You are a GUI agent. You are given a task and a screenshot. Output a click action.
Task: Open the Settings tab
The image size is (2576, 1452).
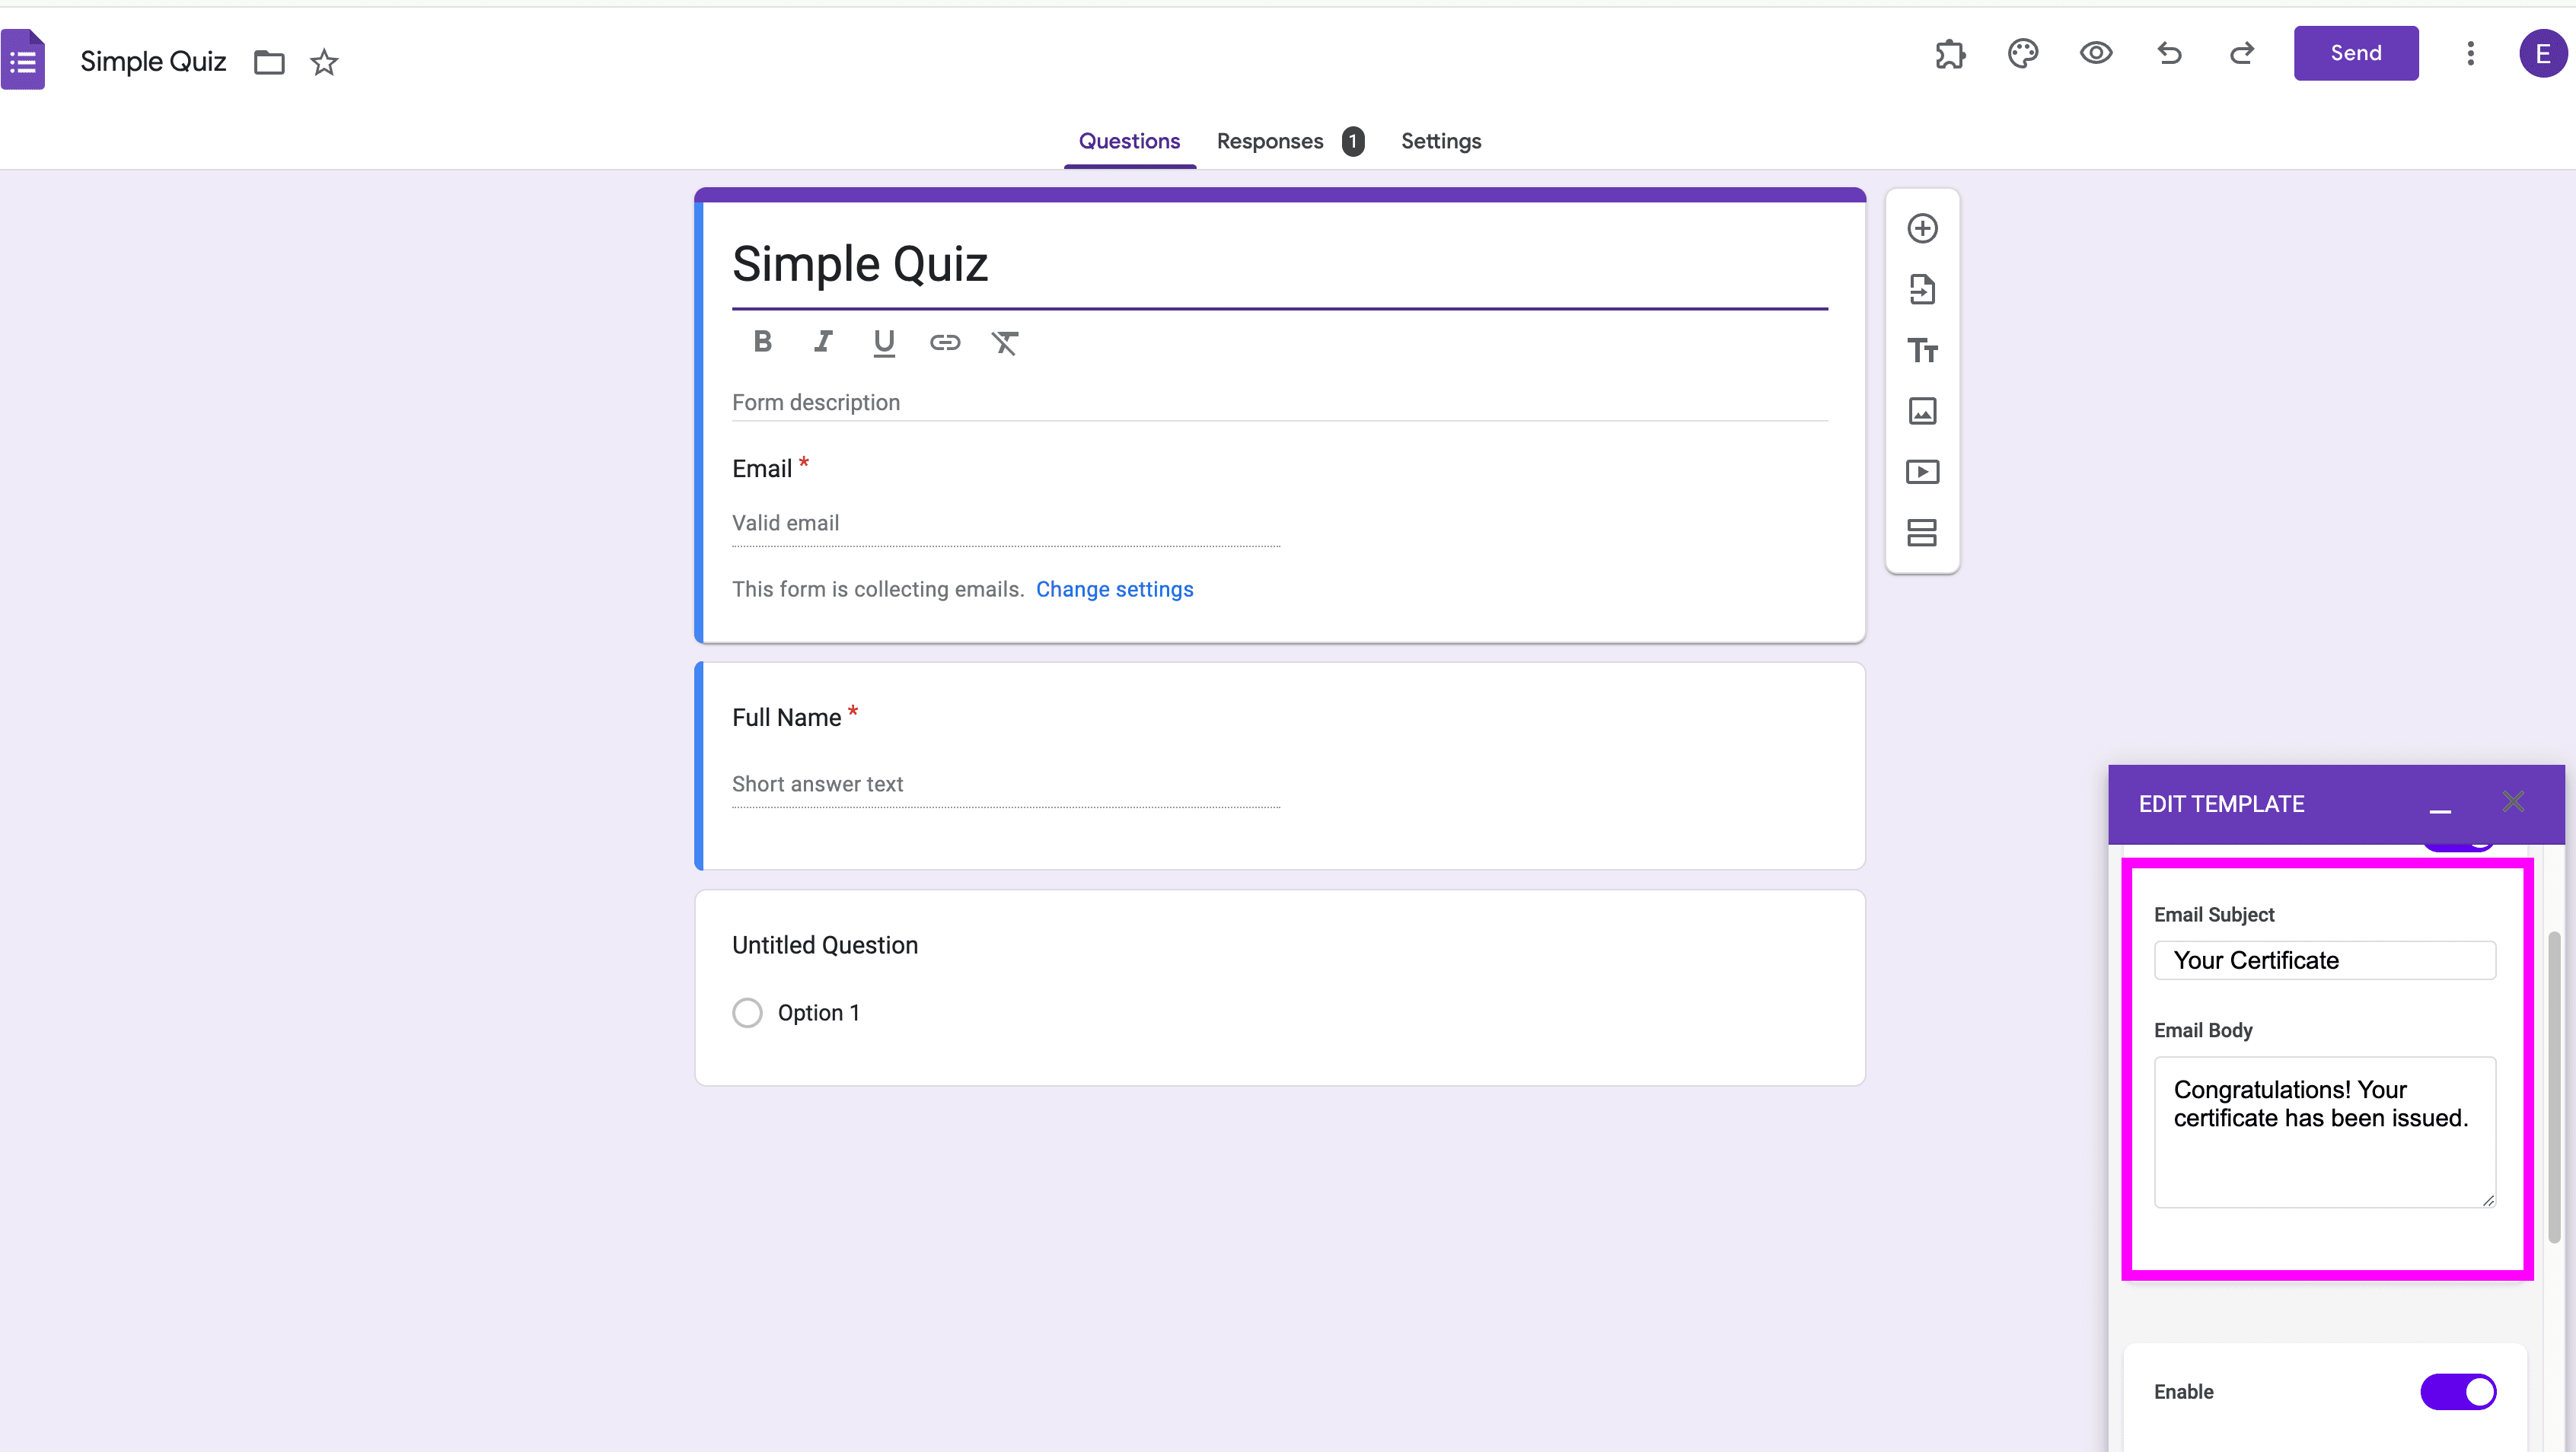coord(1440,142)
